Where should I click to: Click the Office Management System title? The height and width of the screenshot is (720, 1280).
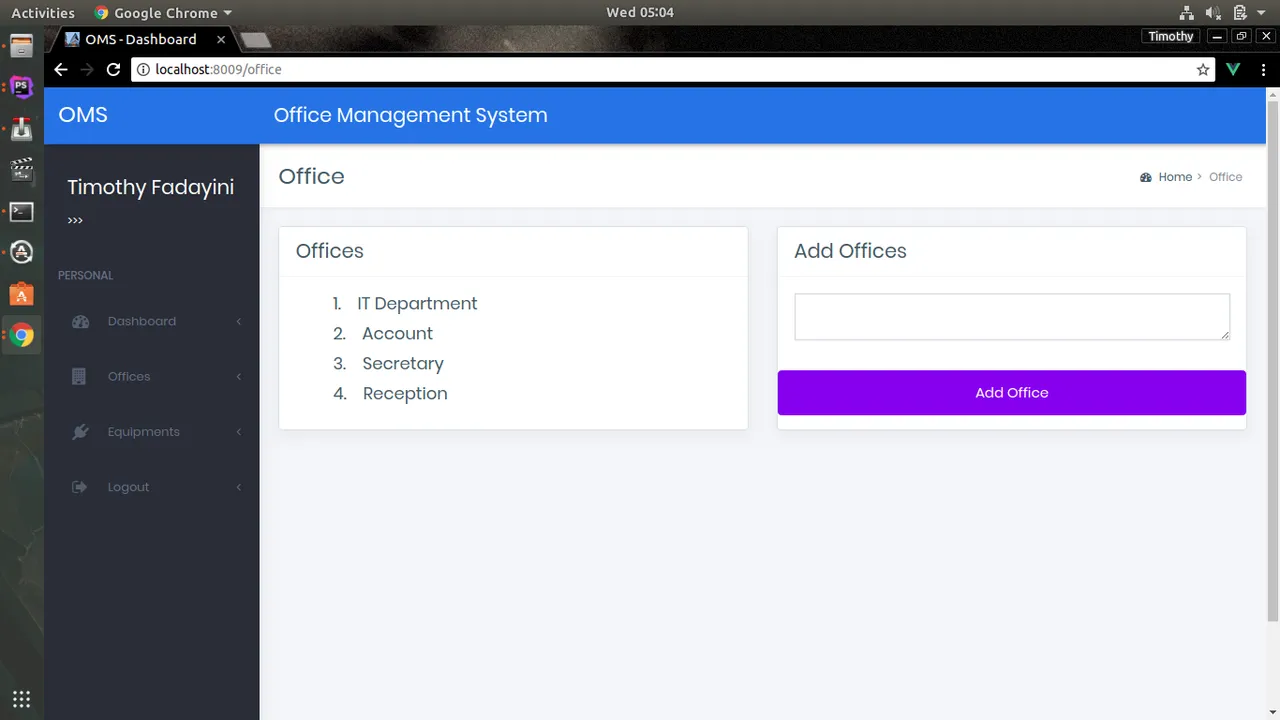coord(411,115)
